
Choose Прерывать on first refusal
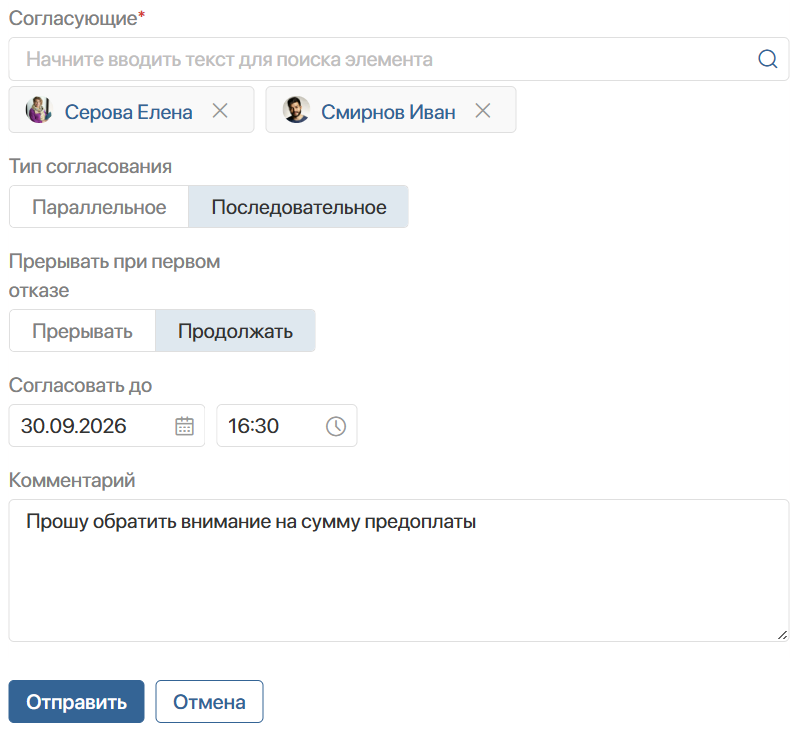(82, 331)
